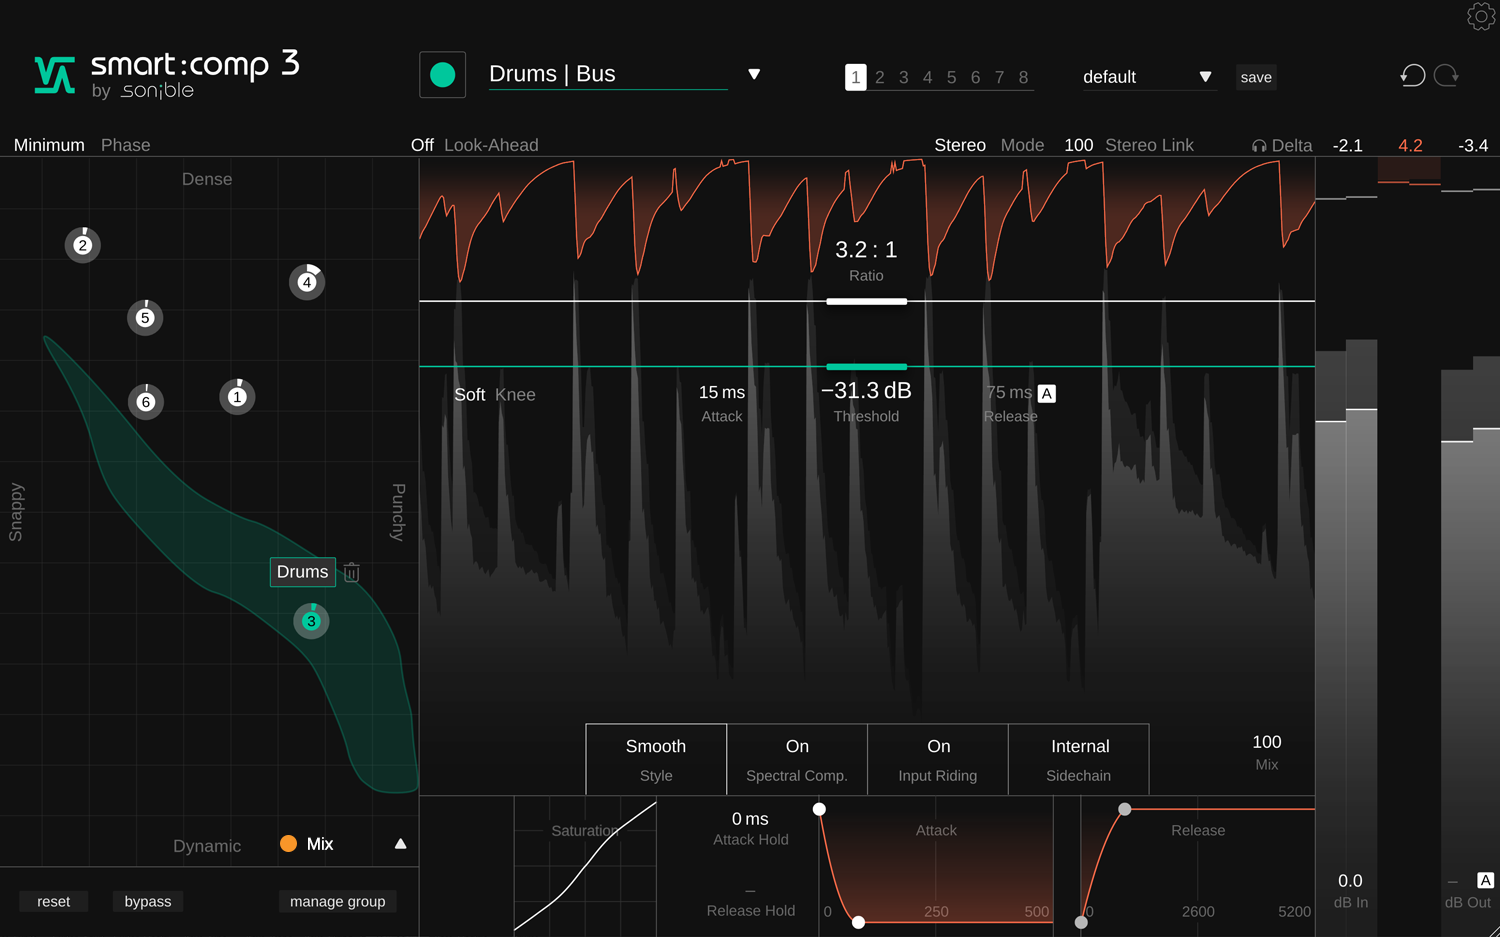Toggle Spectral Comp. On setting

point(796,759)
